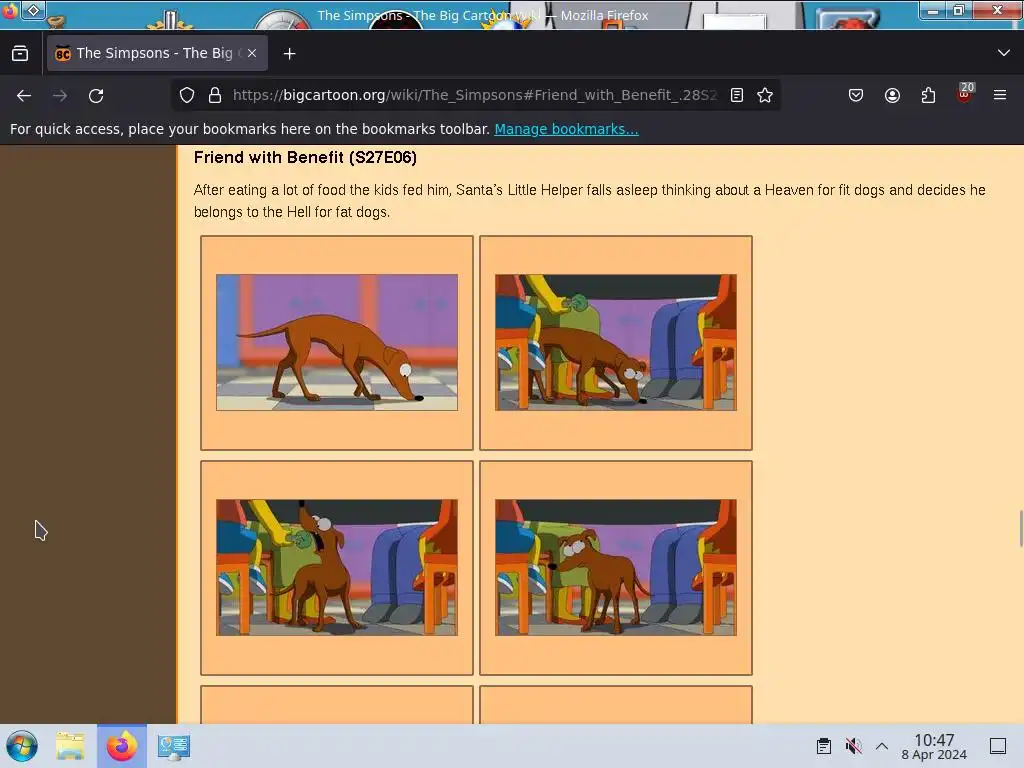1024x768 pixels.
Task: Toggle reader view icon in address bar
Action: 737,95
